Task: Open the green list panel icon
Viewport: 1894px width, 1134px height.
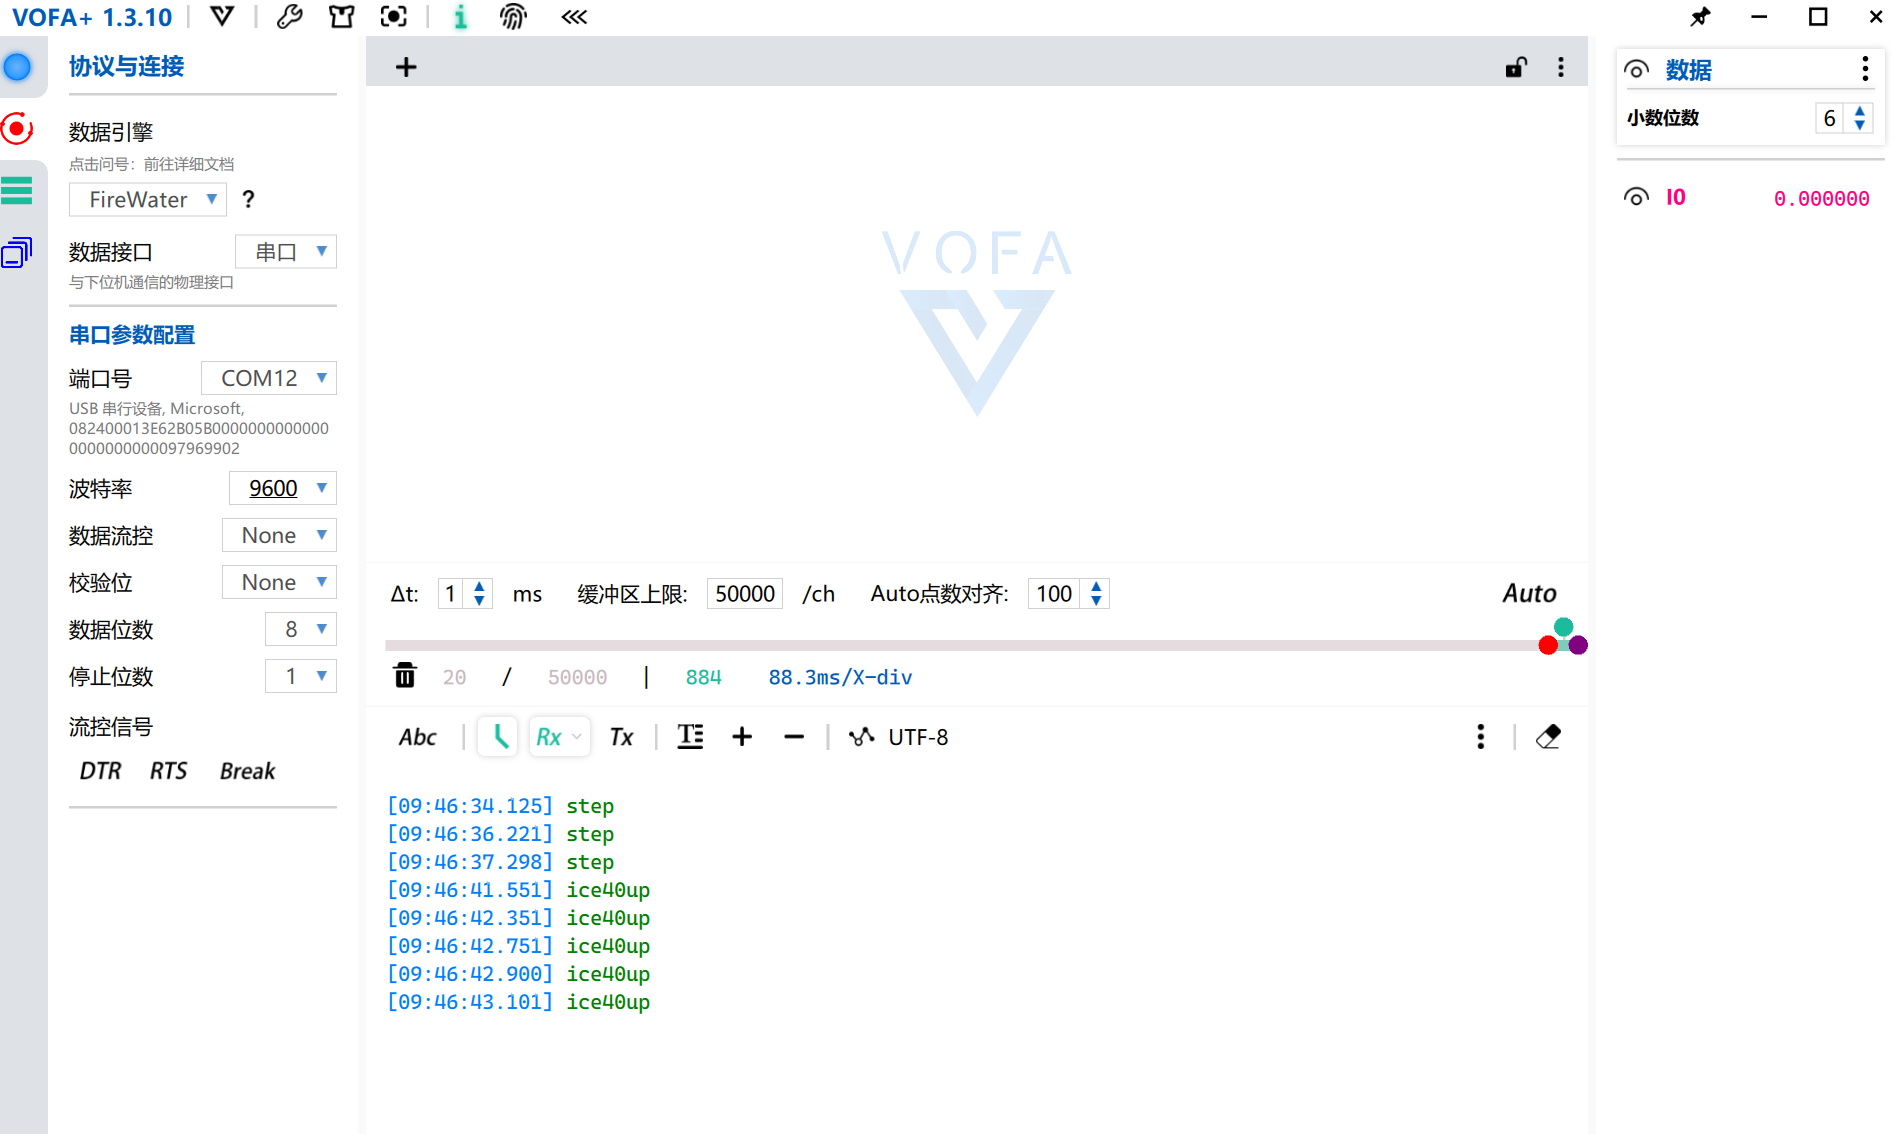Action: click(x=17, y=190)
